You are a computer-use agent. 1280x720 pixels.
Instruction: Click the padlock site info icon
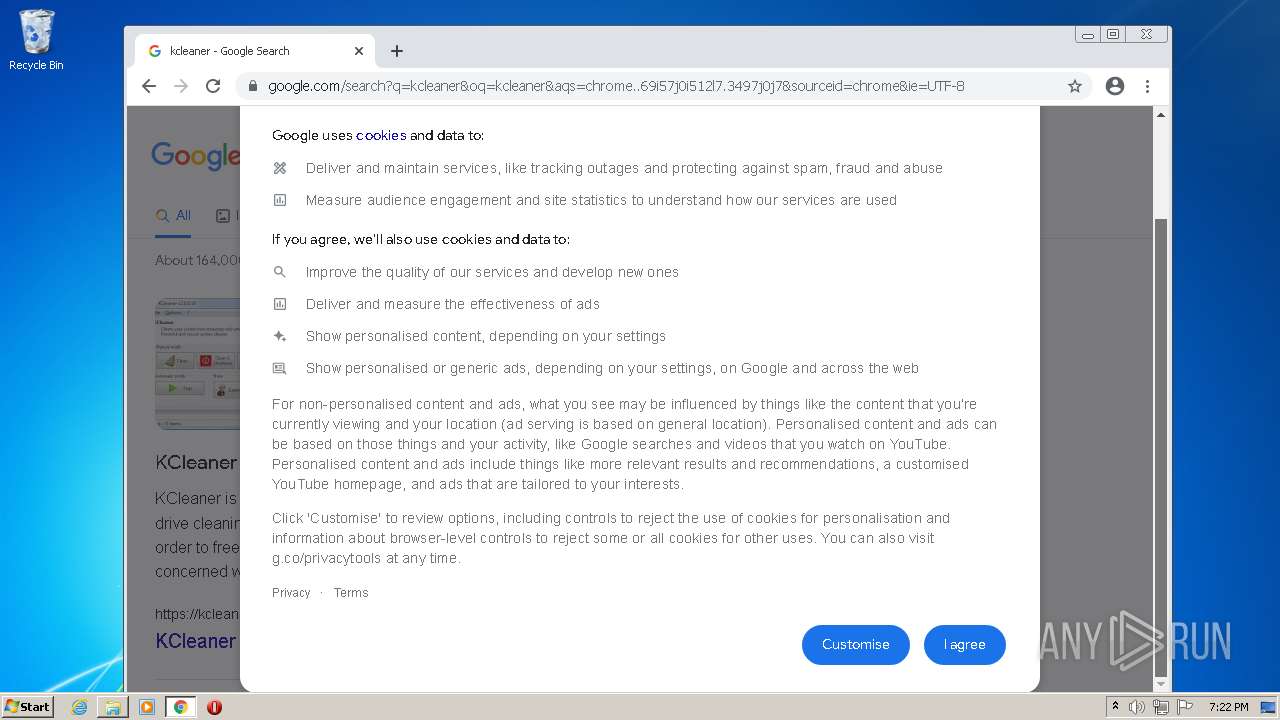pos(252,86)
